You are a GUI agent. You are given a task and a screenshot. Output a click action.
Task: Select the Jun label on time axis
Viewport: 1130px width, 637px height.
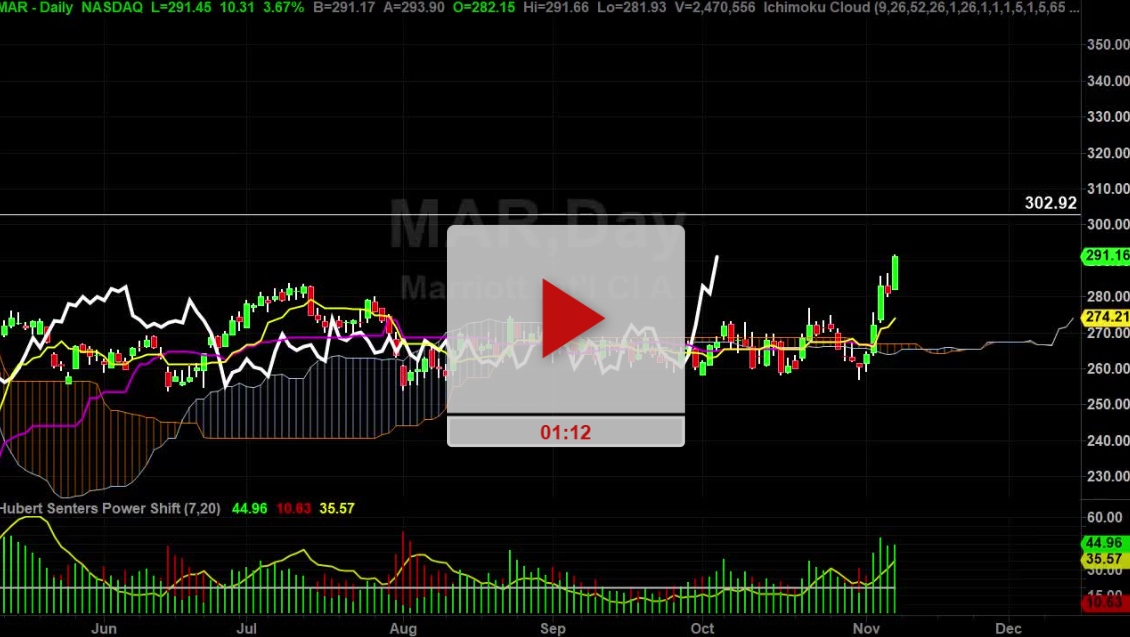103,628
